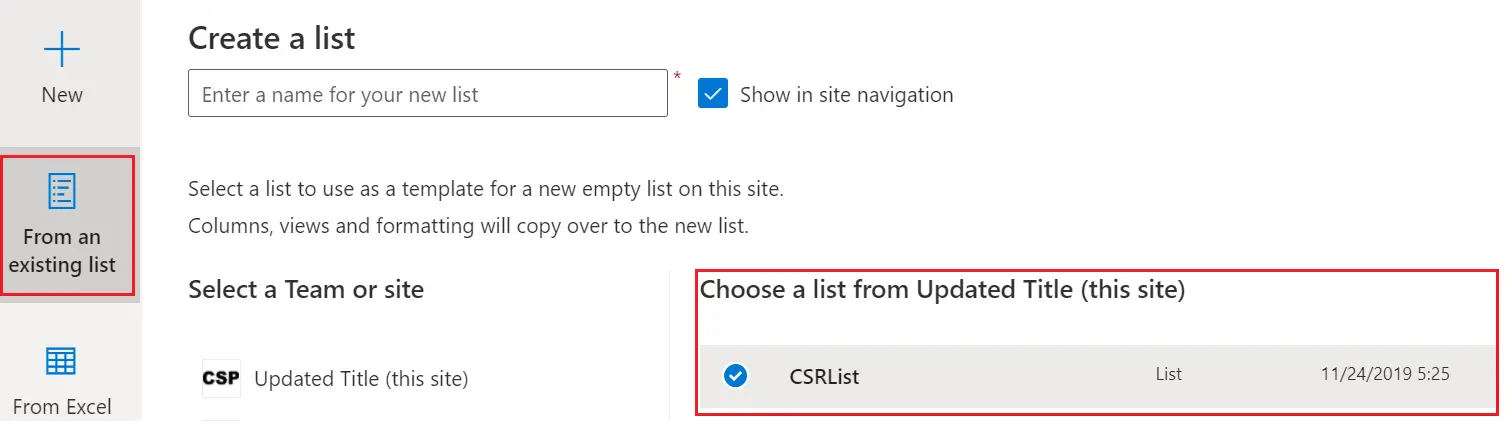Viewport: 1512px width, 424px height.
Task: Click the List type text in CSRList row
Action: [1168, 374]
